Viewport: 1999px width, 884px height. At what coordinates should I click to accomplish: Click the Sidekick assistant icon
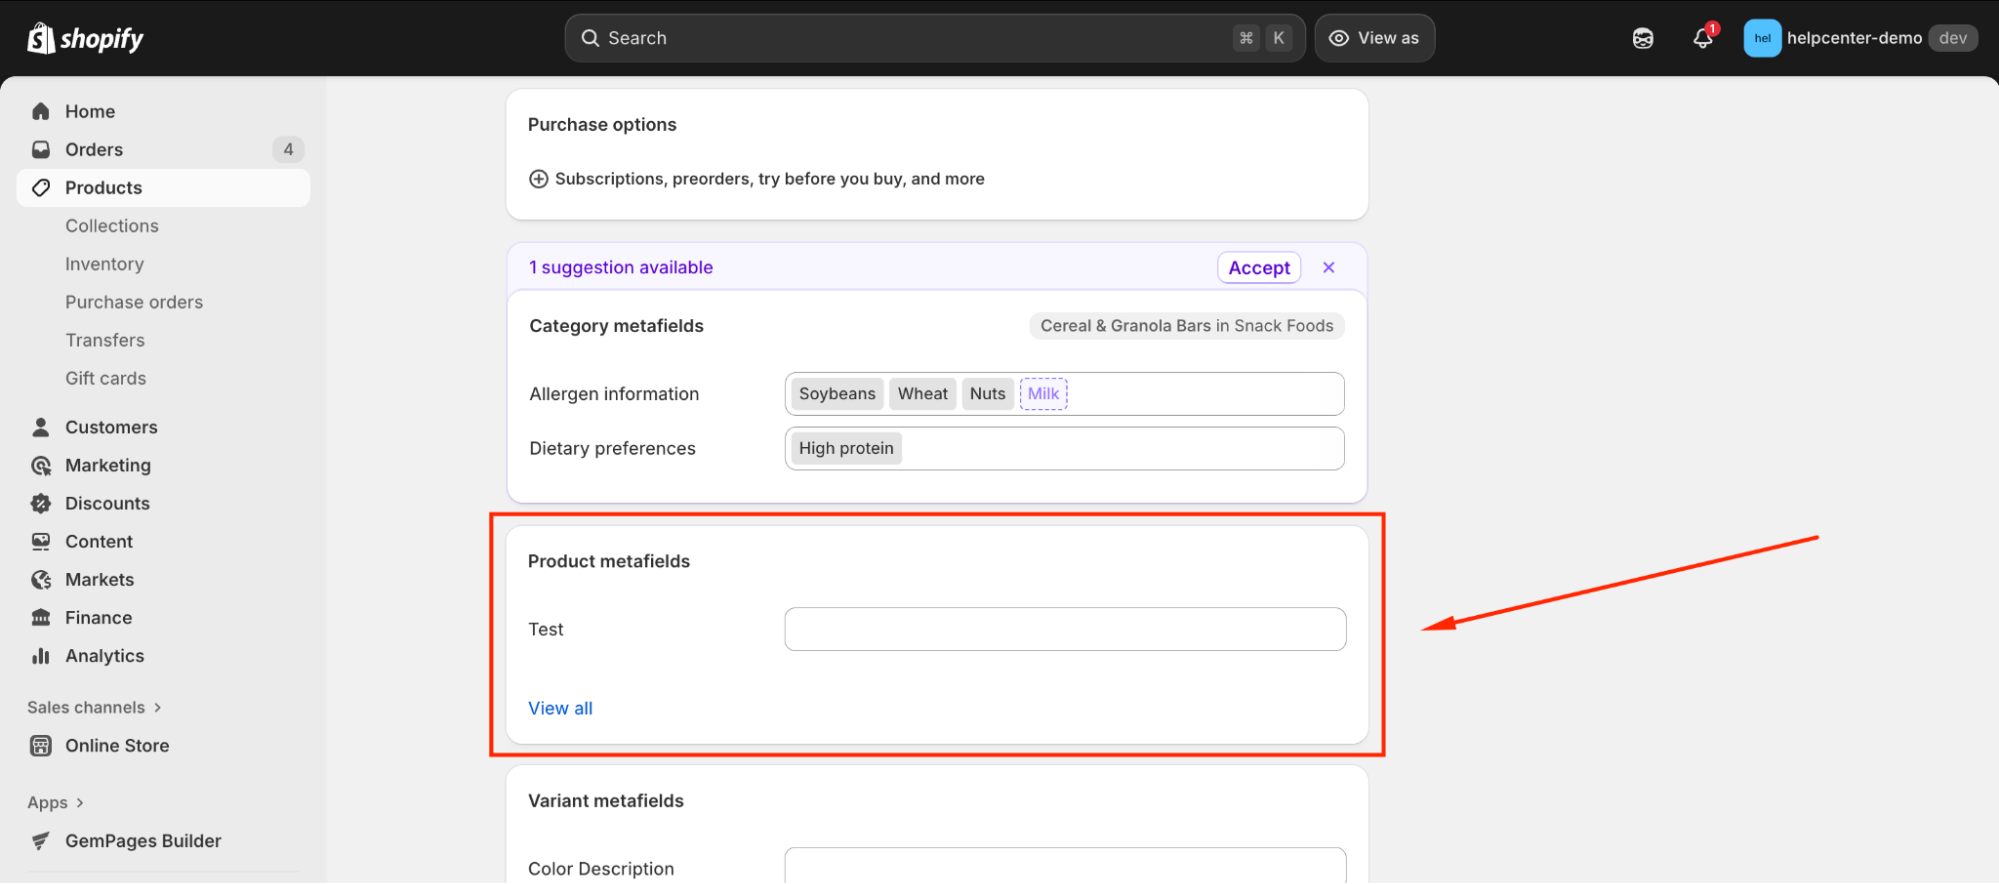click(1643, 38)
